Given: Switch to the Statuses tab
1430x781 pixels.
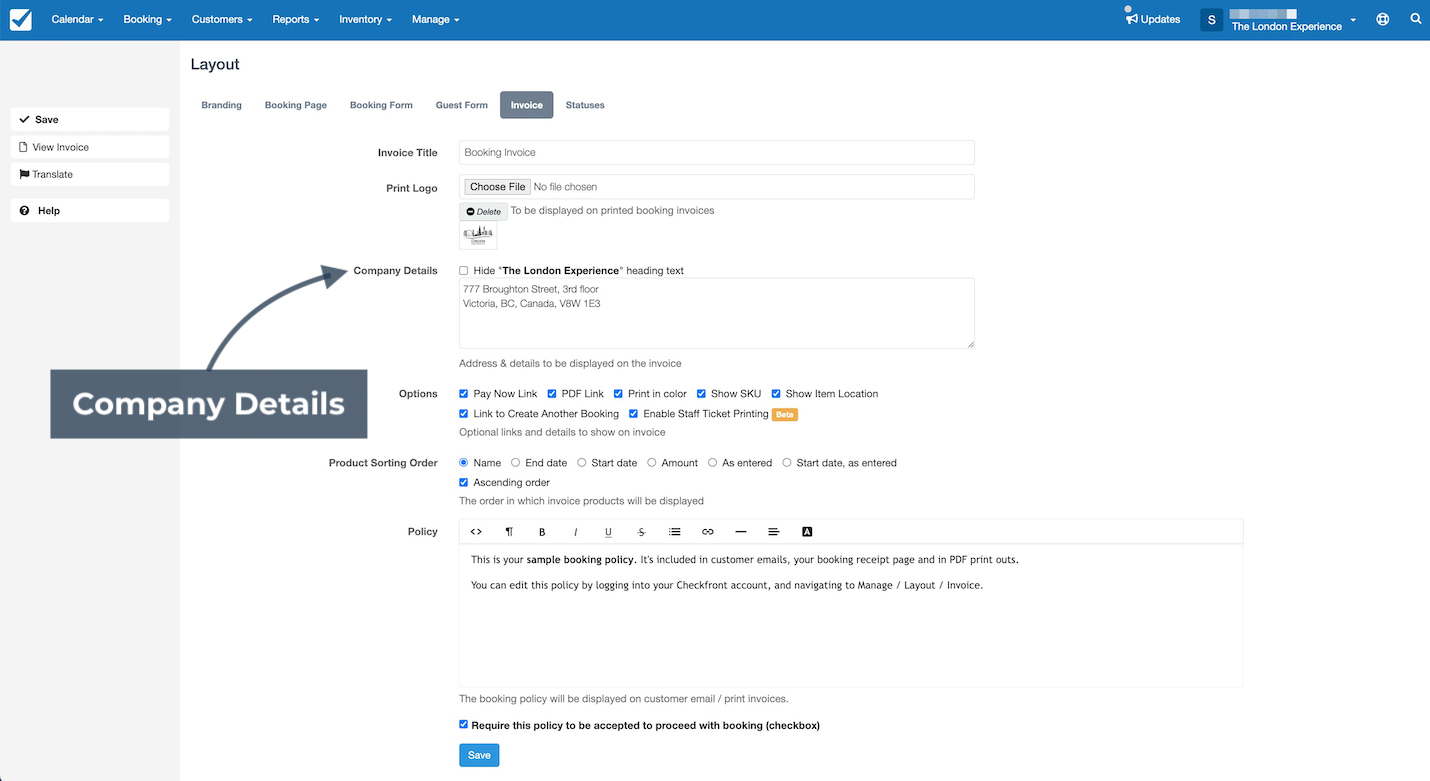Looking at the screenshot, I should click(585, 105).
